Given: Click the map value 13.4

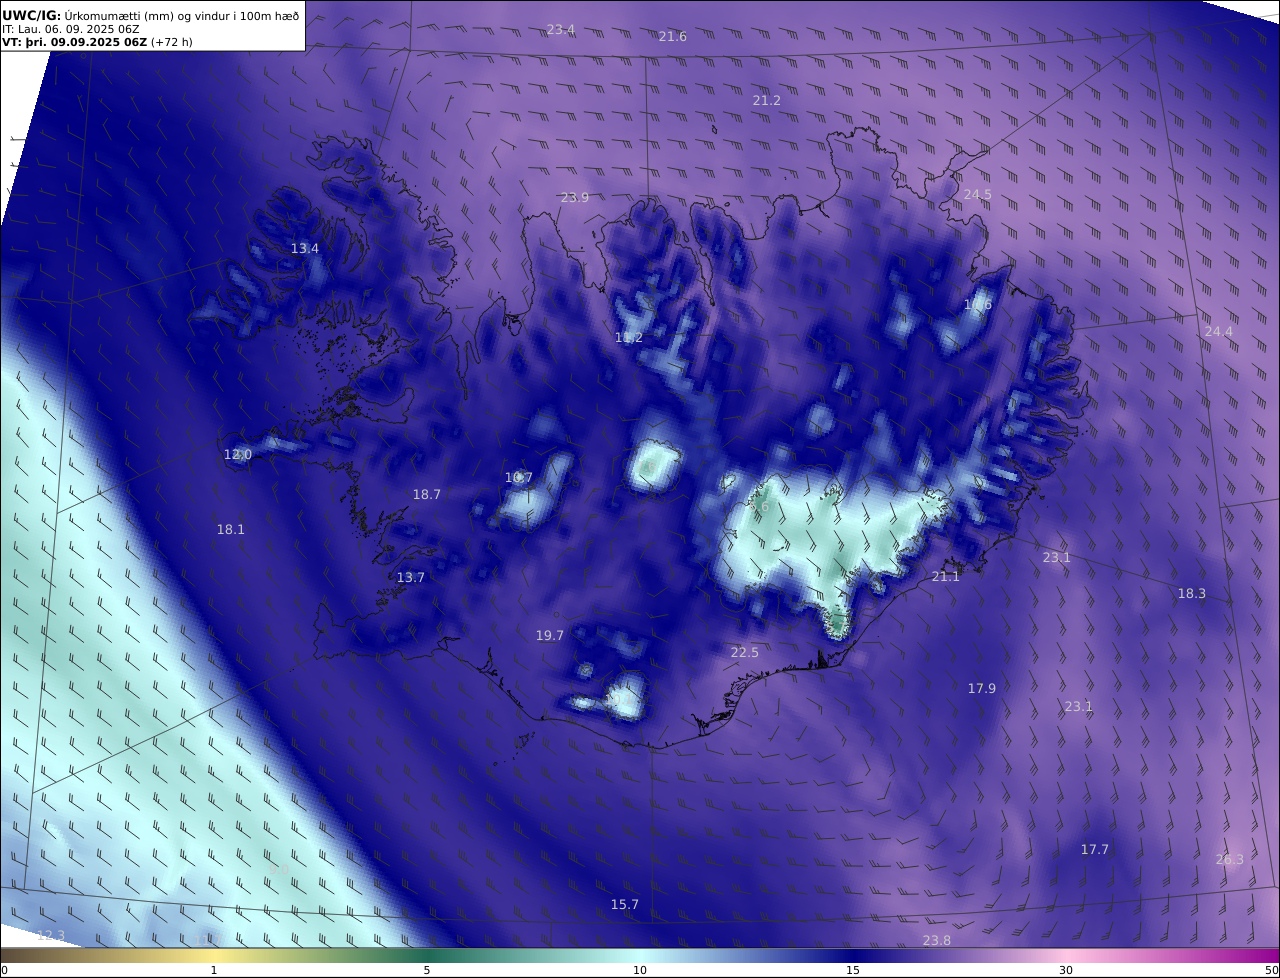Looking at the screenshot, I should tap(305, 249).
